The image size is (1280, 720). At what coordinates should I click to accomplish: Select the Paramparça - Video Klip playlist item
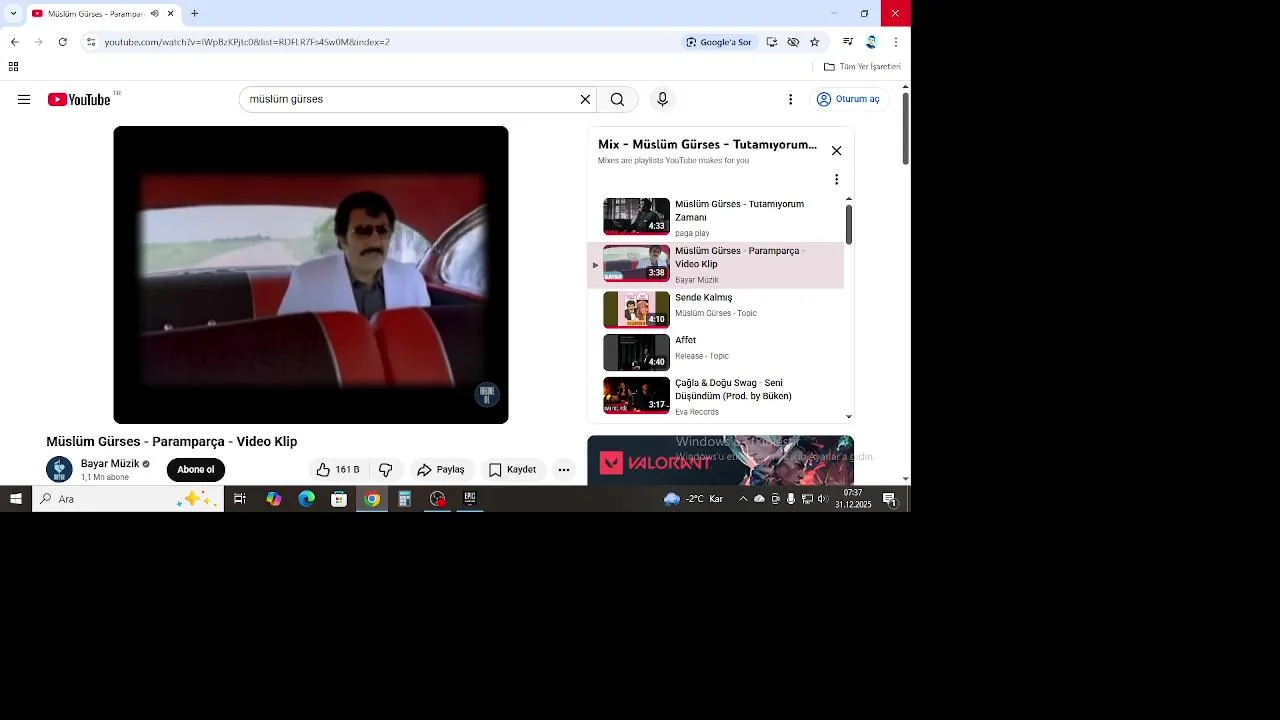pos(715,265)
